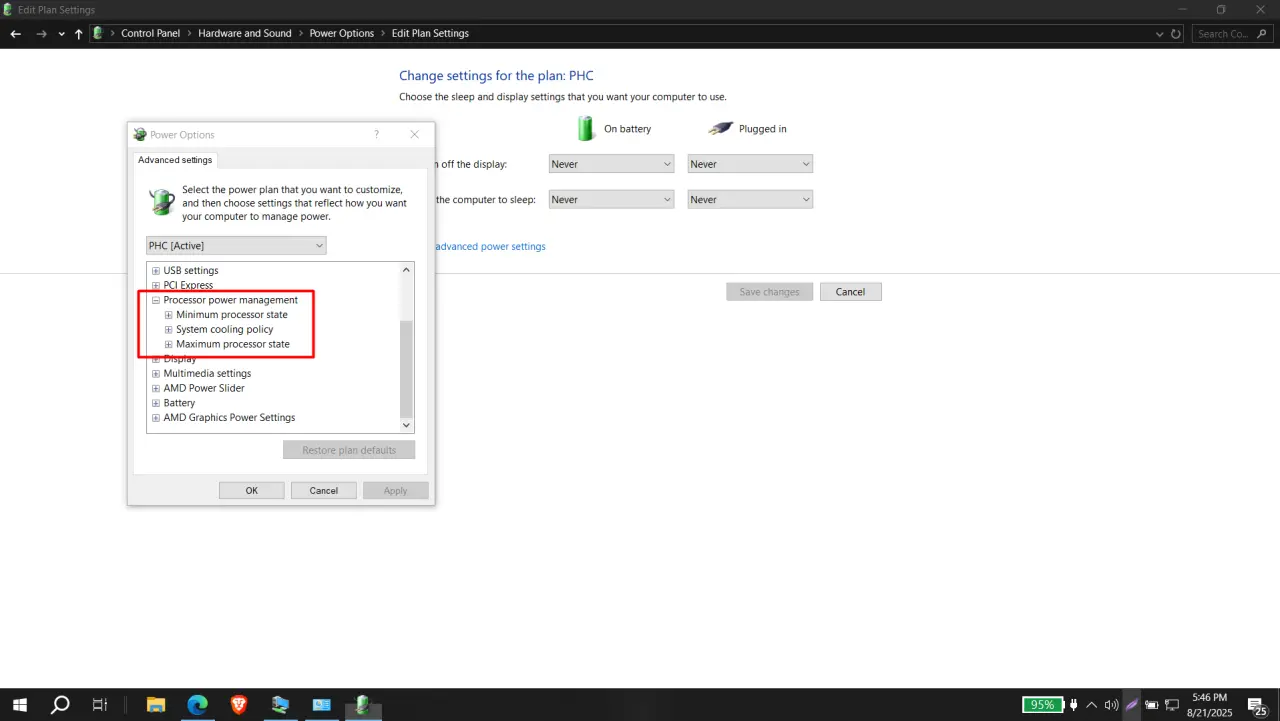Image resolution: width=1280 pixels, height=721 pixels.
Task: Open Control Panel breadcrumb
Action: coord(150,33)
